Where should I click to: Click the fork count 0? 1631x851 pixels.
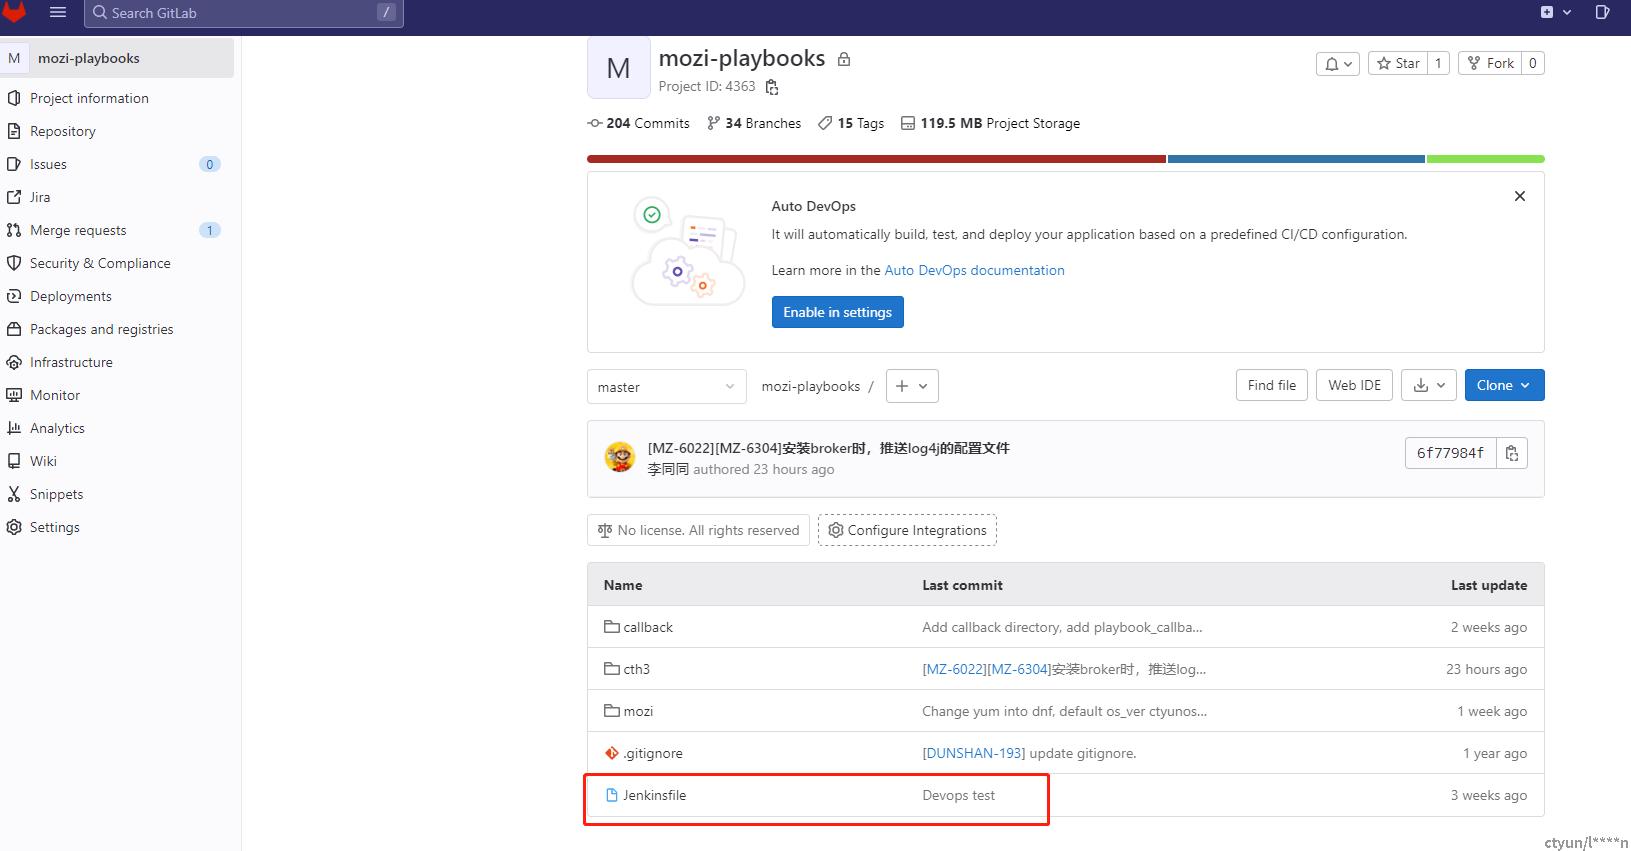pos(1533,63)
